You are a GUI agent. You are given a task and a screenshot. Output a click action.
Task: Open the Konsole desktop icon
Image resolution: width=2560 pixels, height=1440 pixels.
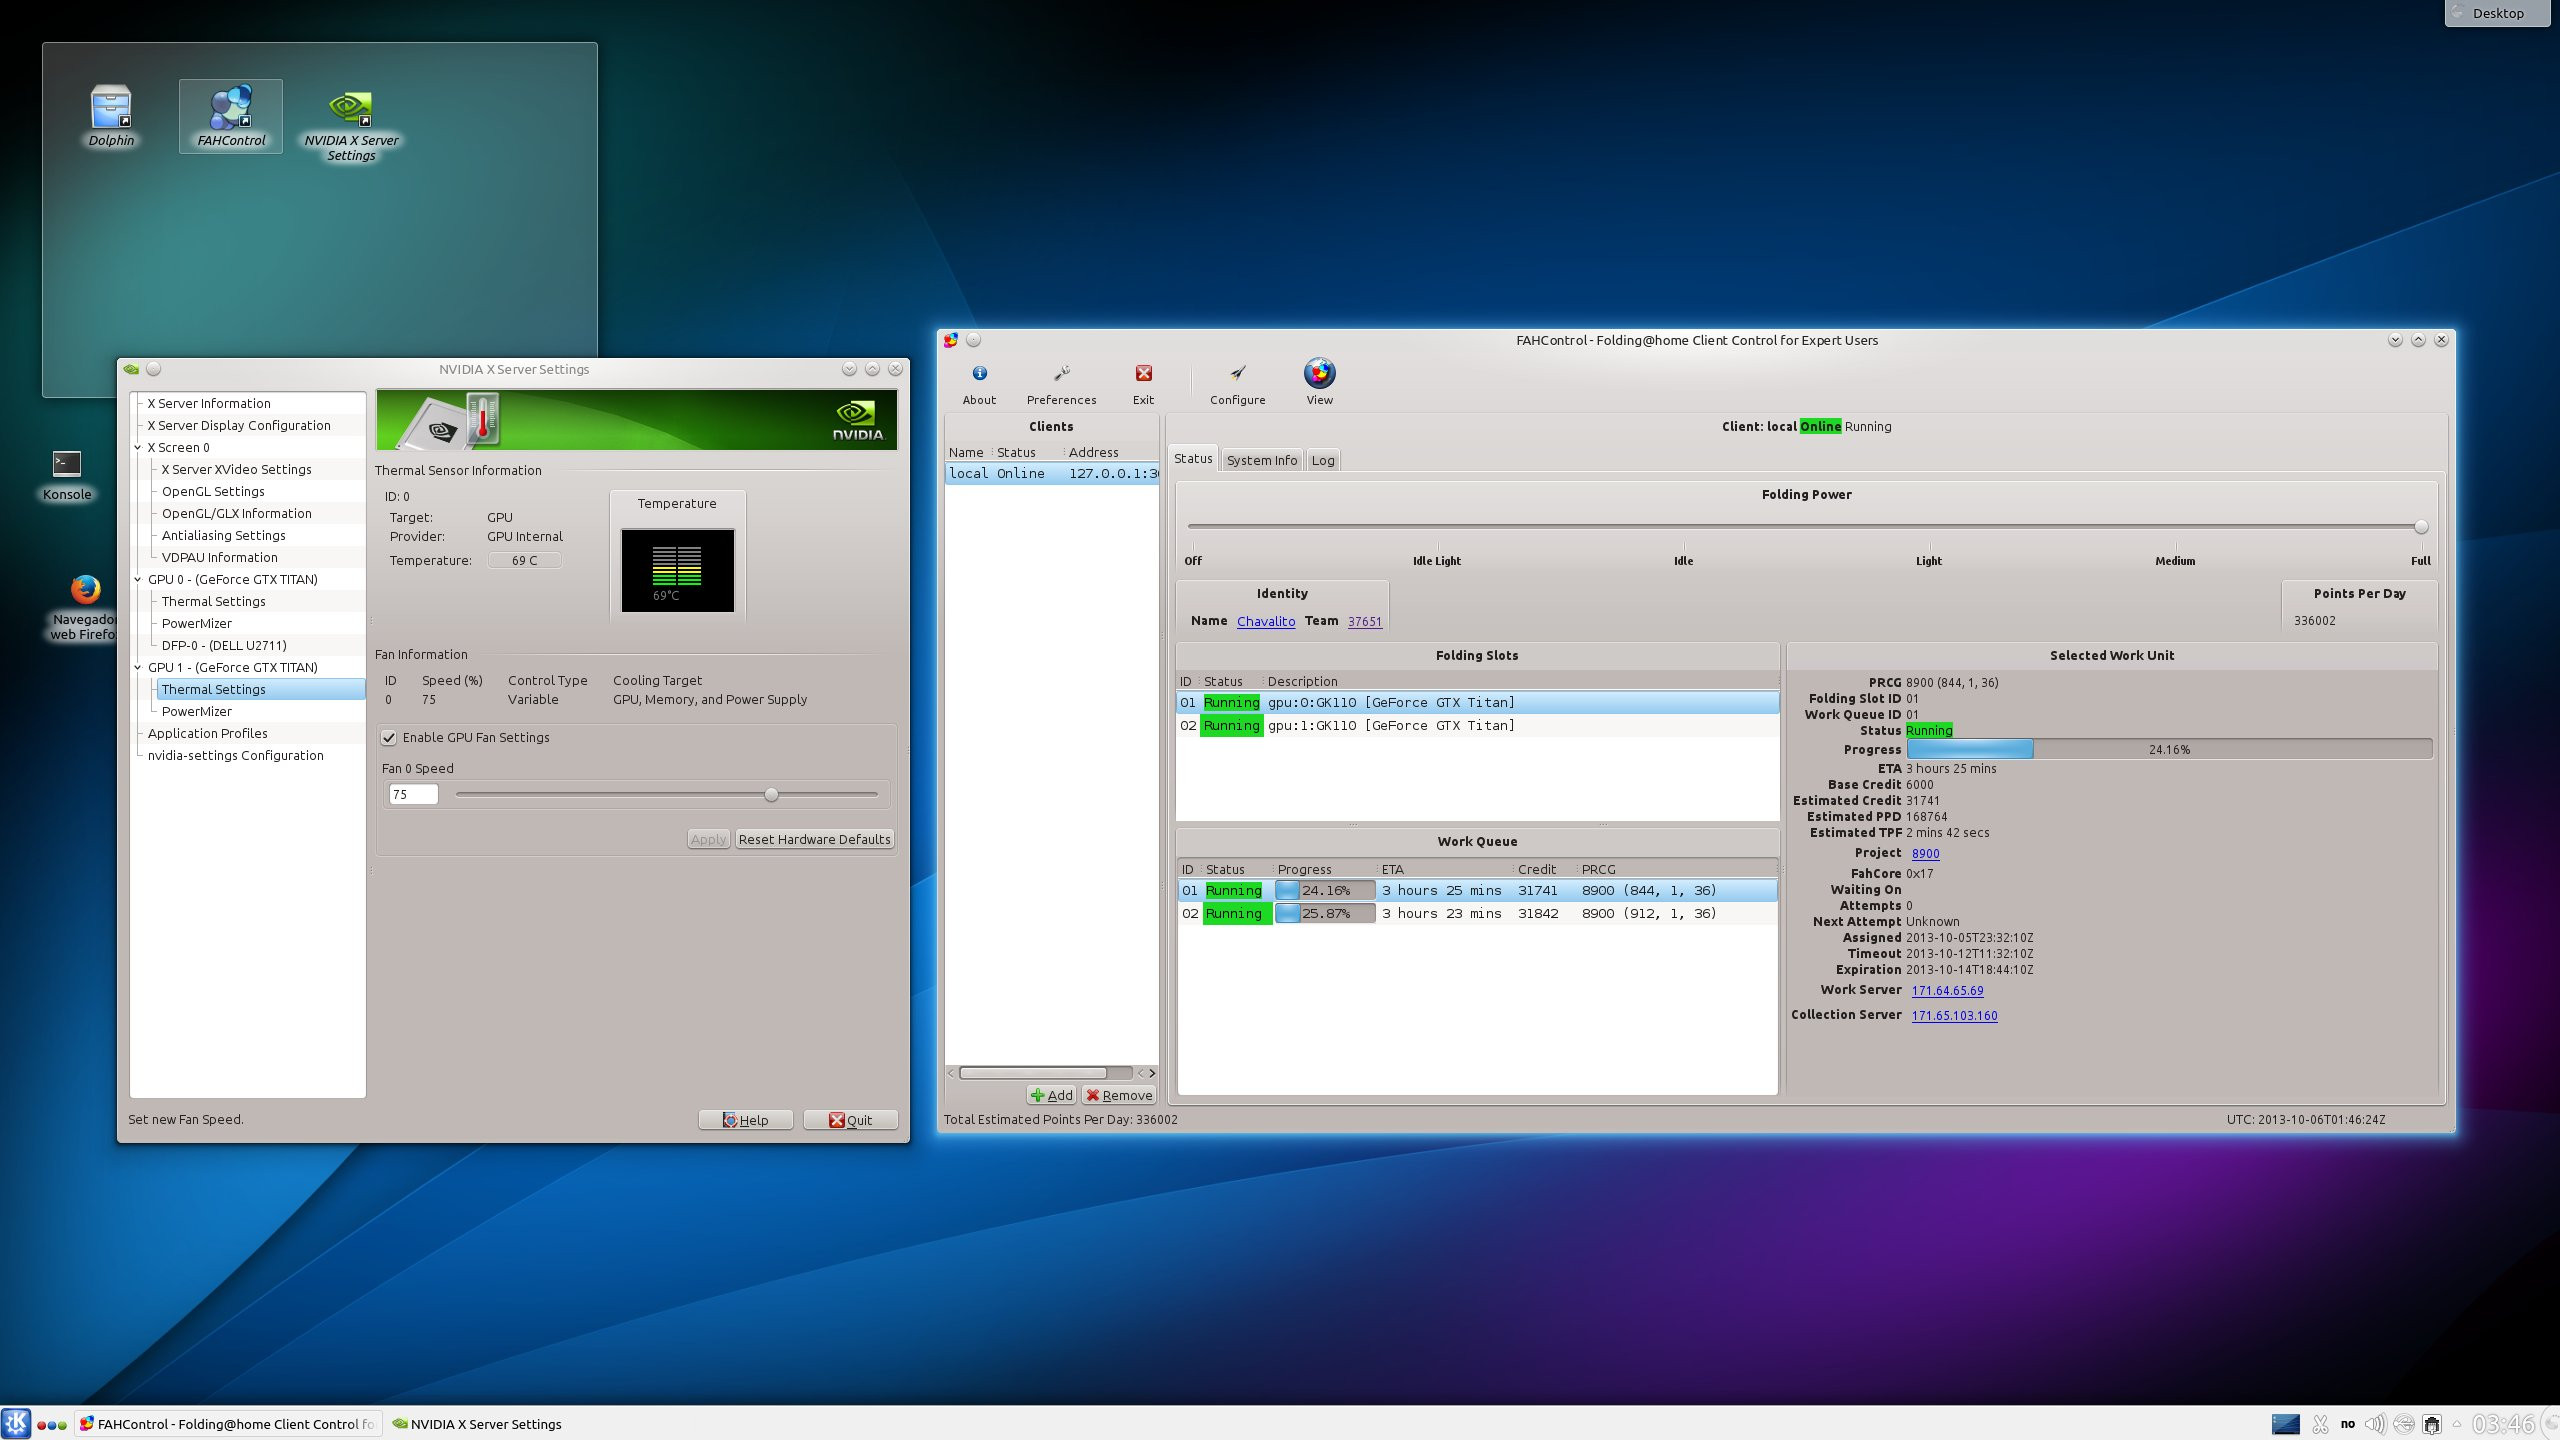[66, 475]
